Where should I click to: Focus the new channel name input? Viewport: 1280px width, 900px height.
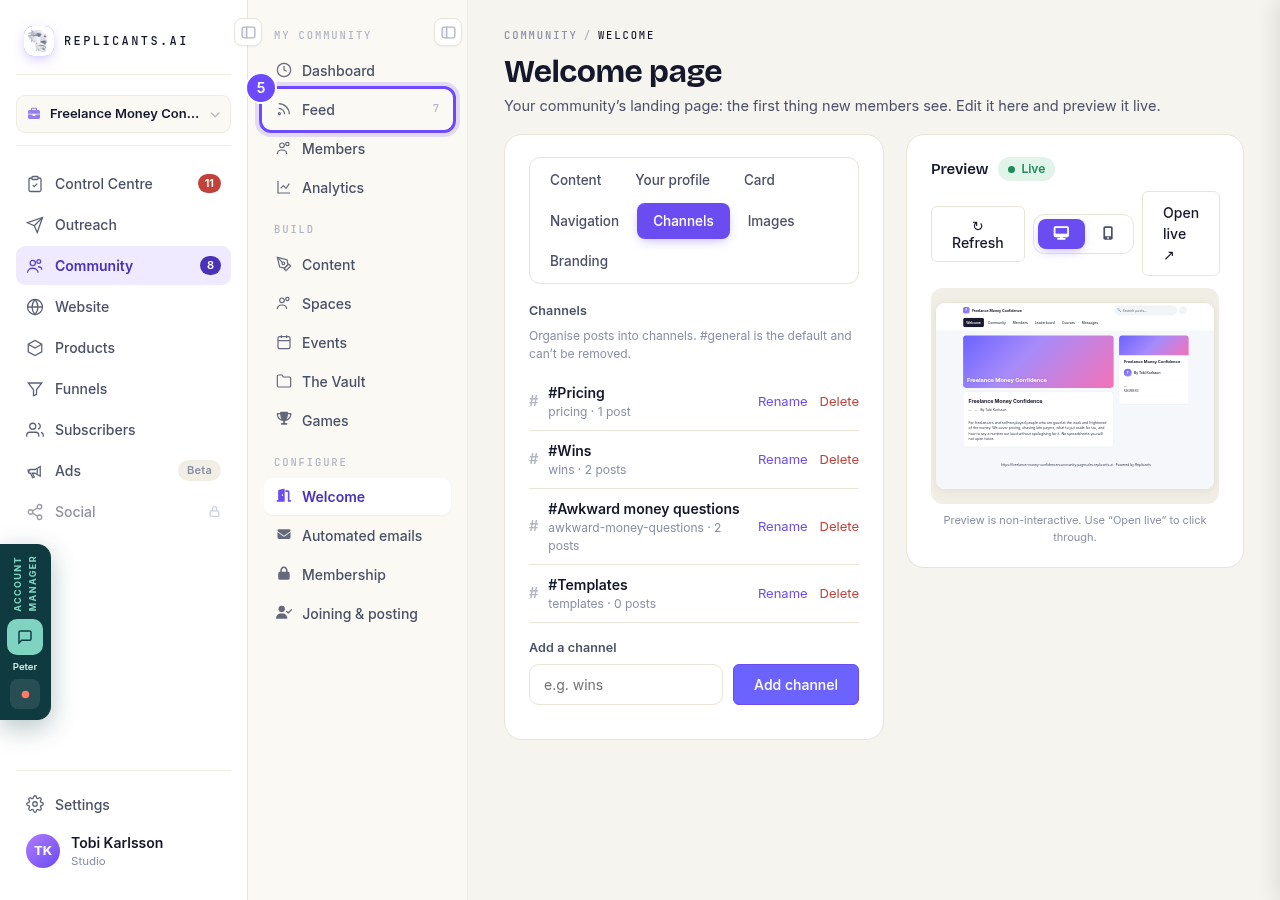pyautogui.click(x=626, y=685)
